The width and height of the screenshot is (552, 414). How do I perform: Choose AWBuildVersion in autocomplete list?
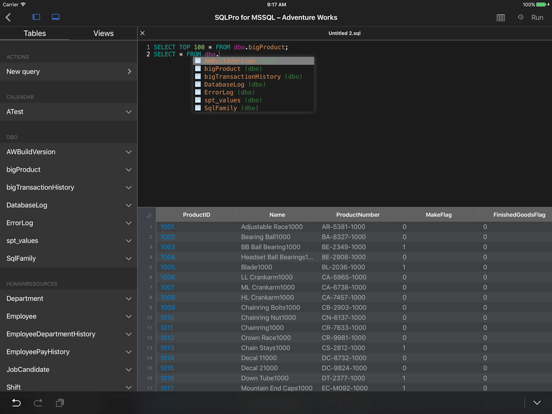(x=253, y=61)
